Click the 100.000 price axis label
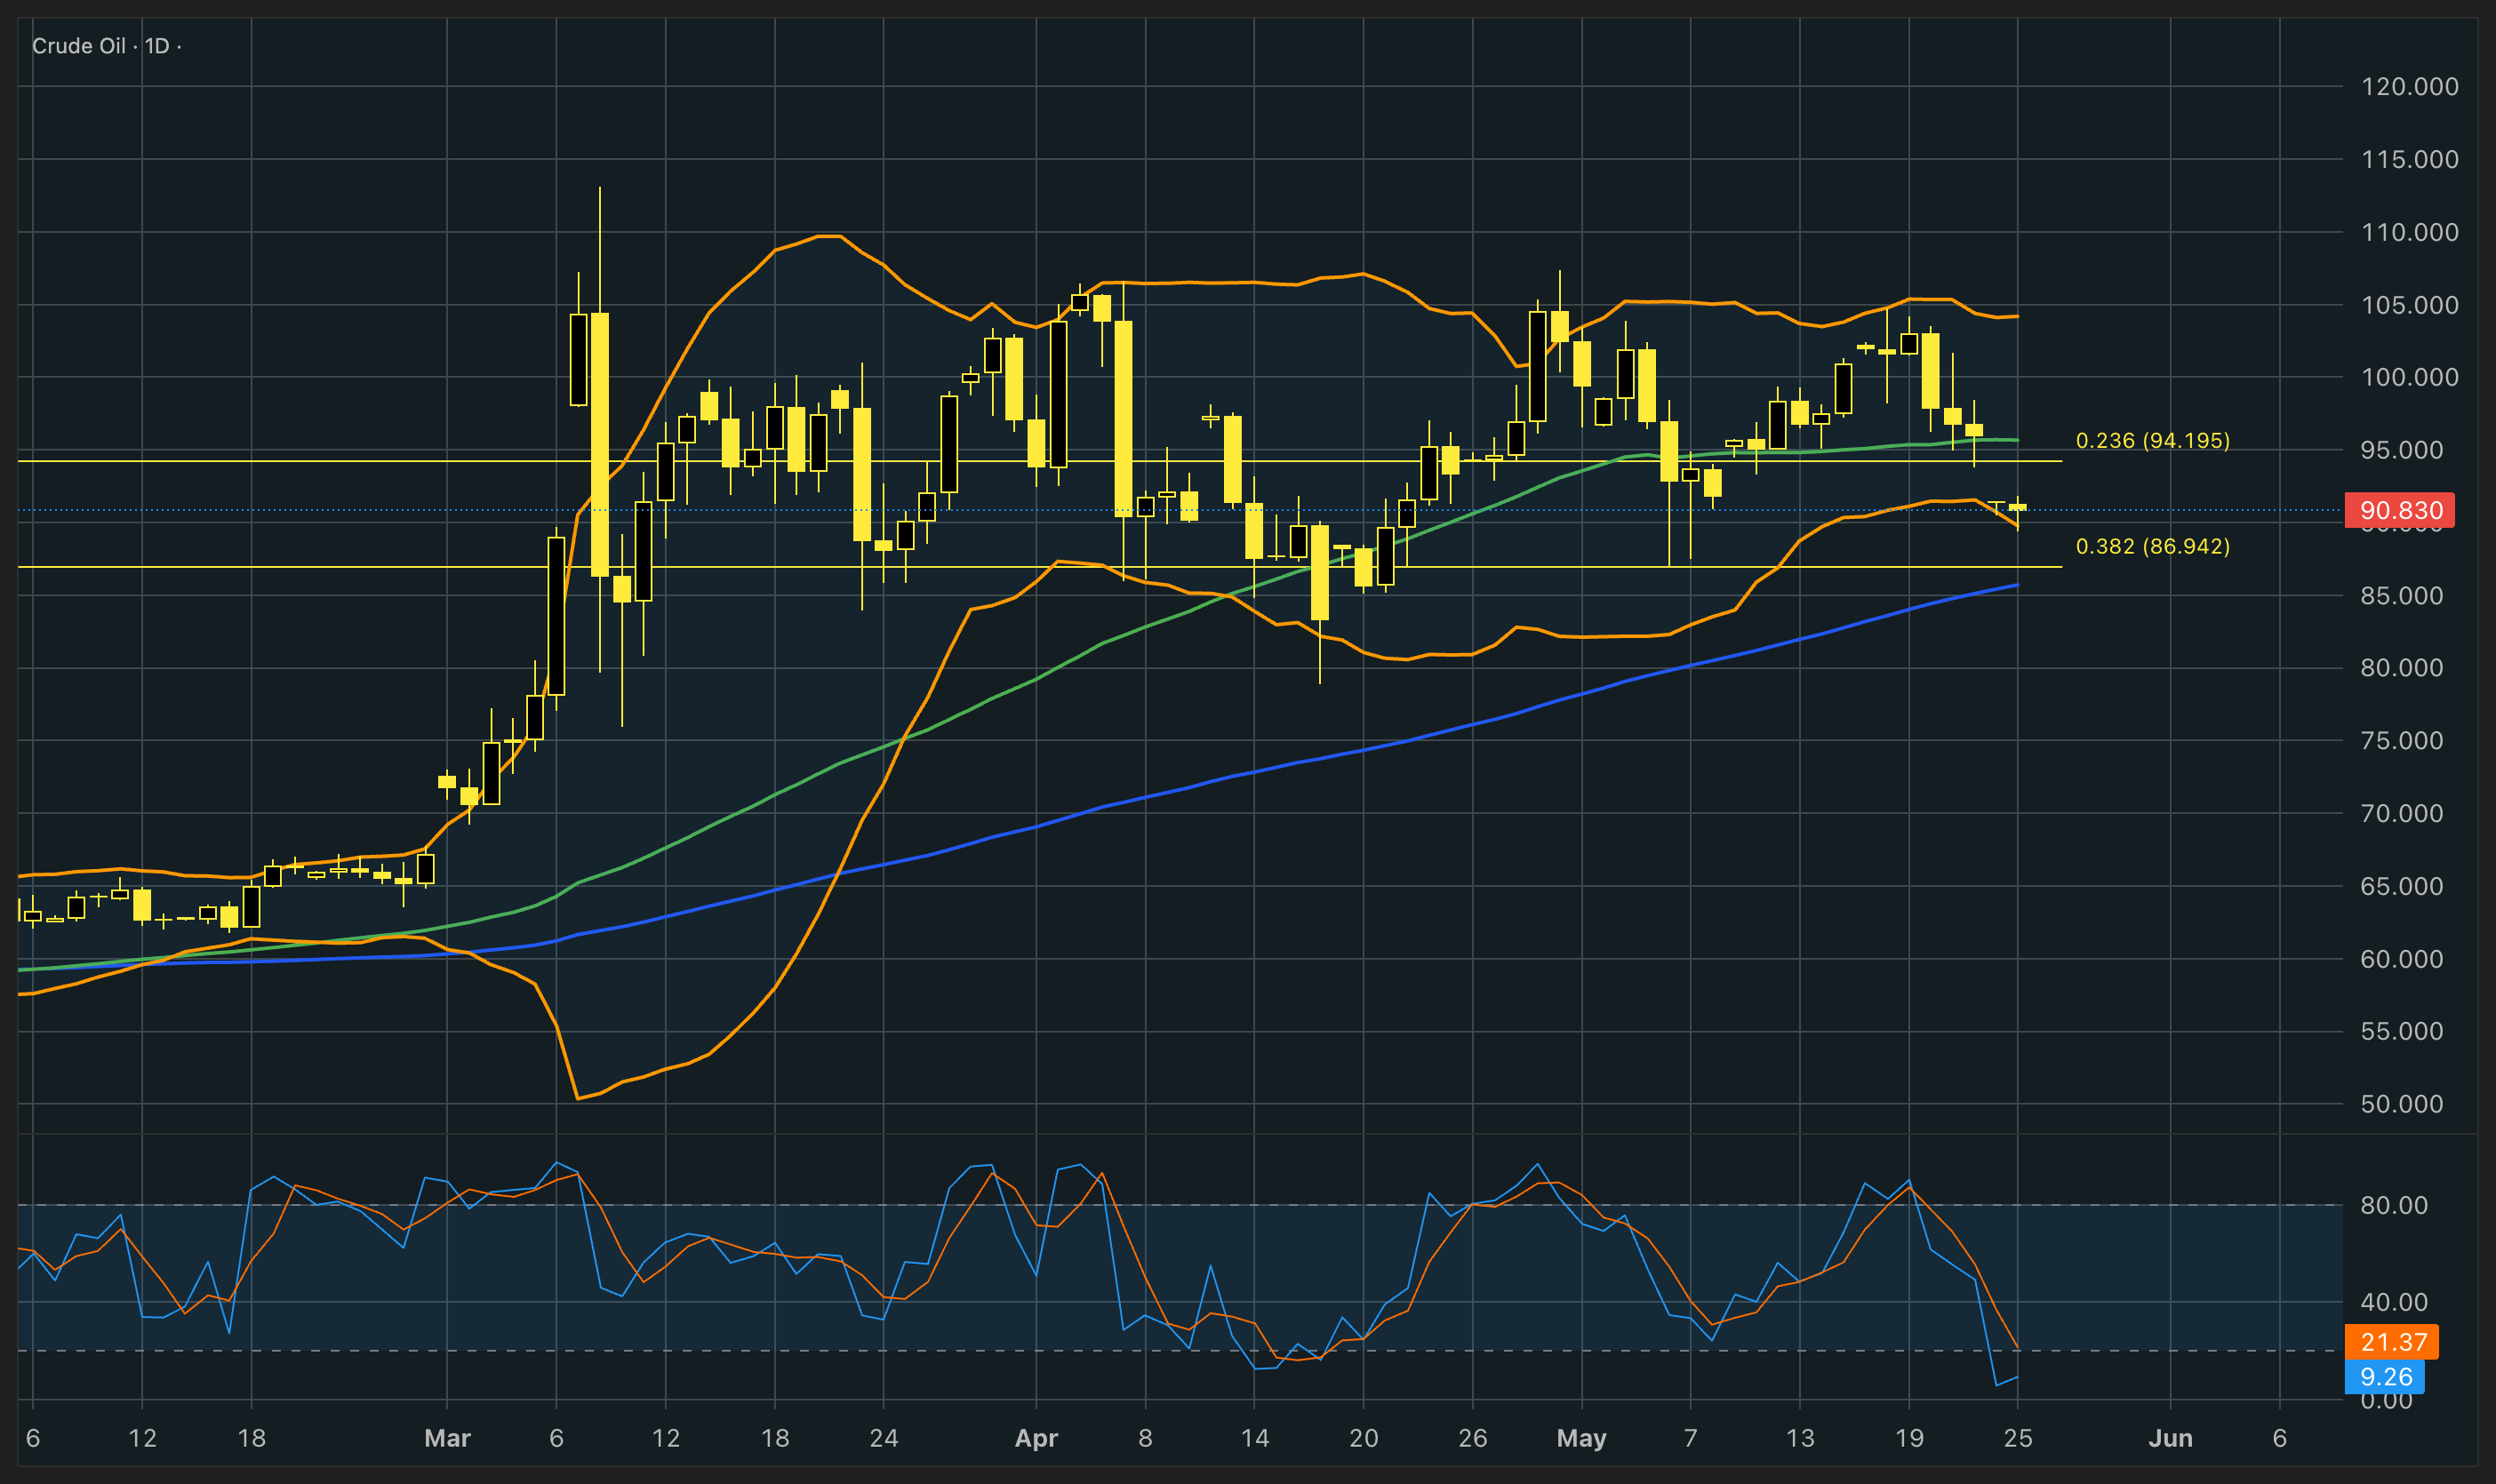The image size is (2496, 1484). coord(2409,377)
